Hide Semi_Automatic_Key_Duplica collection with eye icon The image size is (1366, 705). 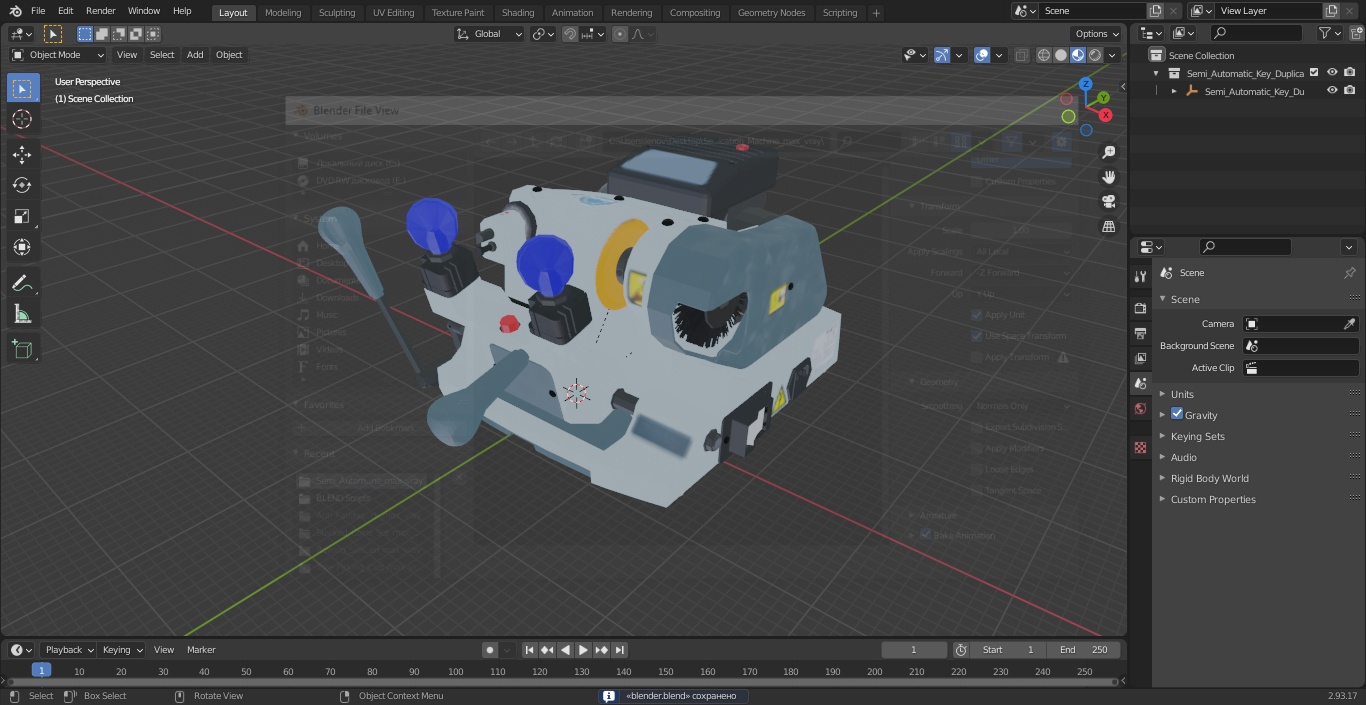[1332, 73]
